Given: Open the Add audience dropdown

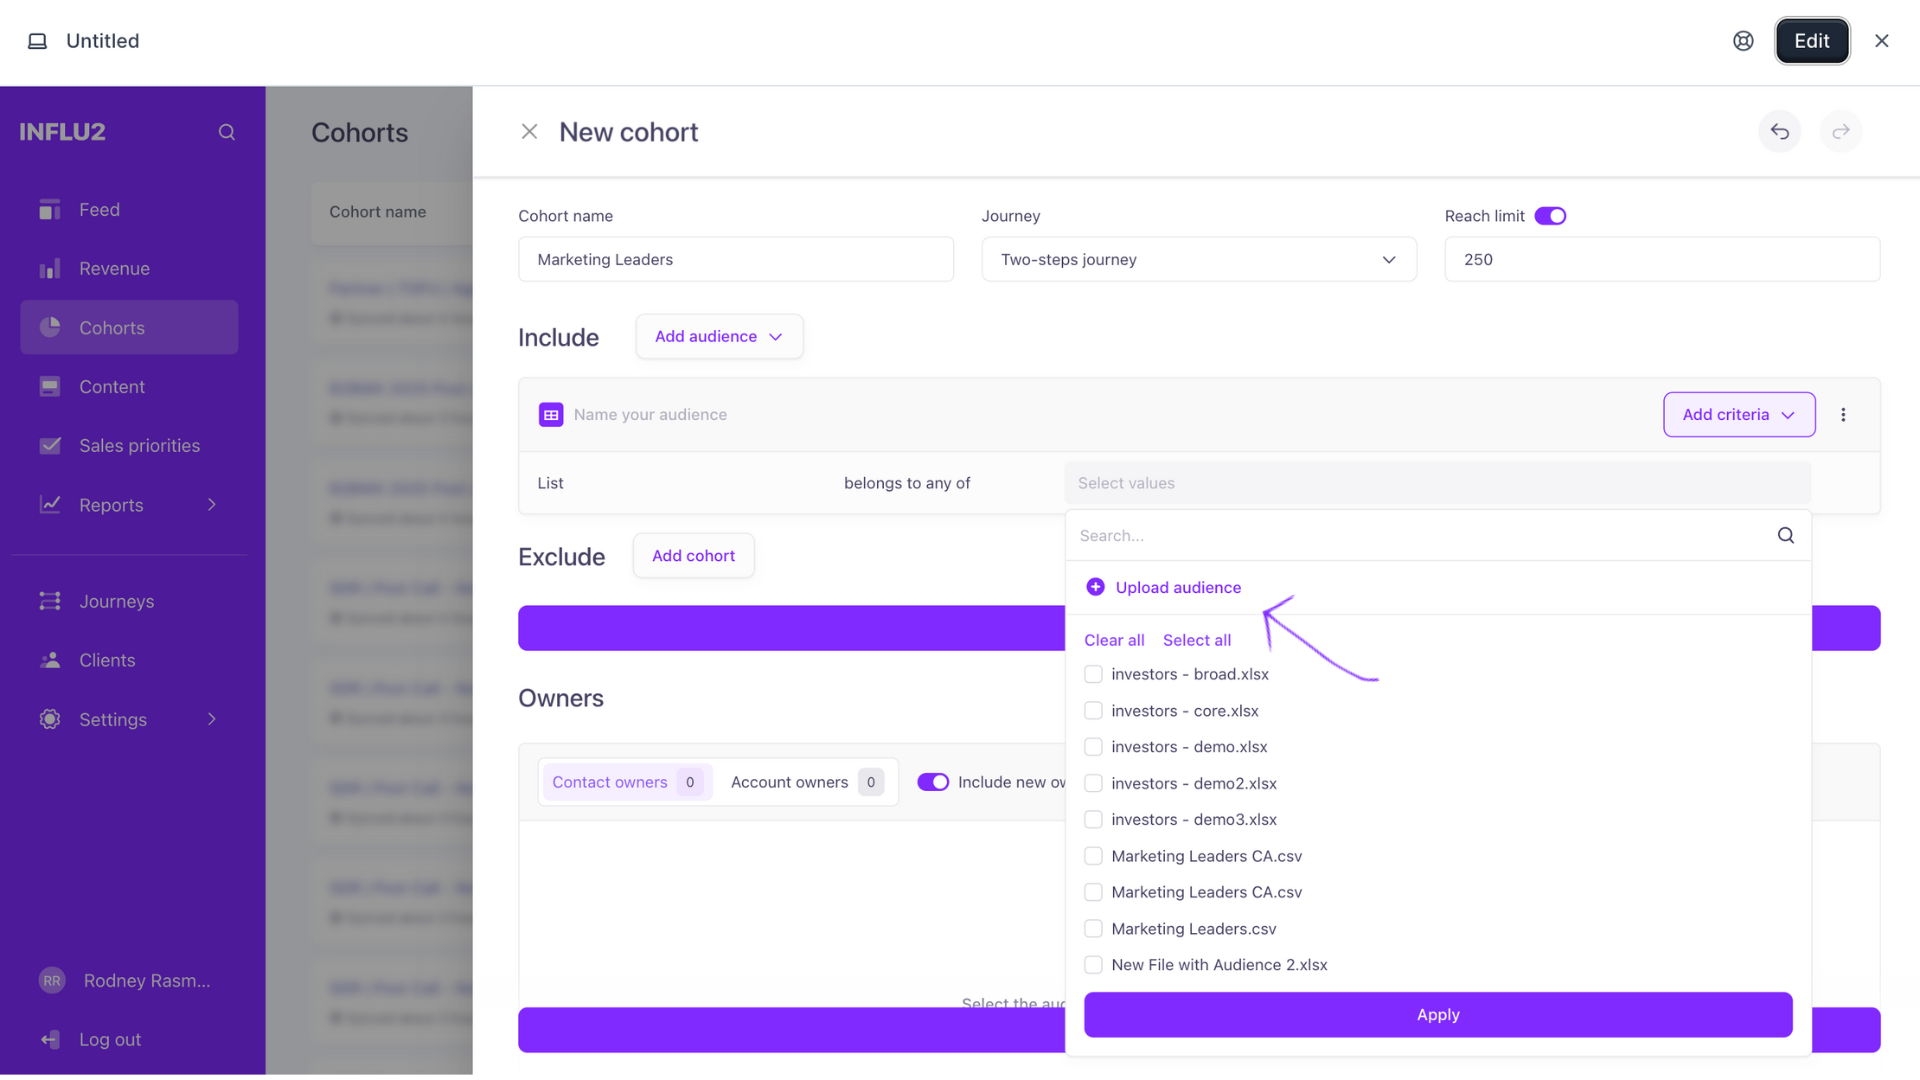Looking at the screenshot, I should [x=719, y=337].
